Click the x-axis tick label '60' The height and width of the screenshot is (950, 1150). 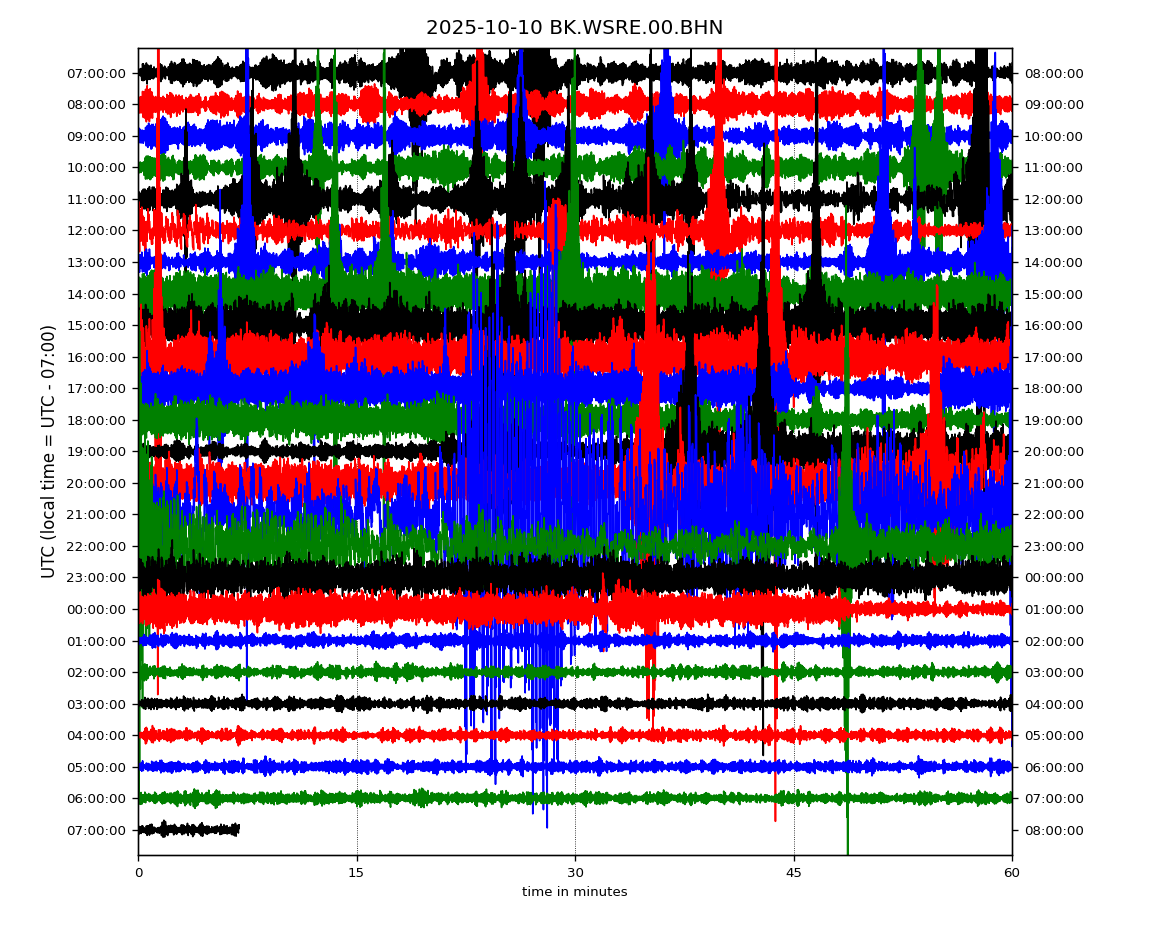(x=1012, y=873)
